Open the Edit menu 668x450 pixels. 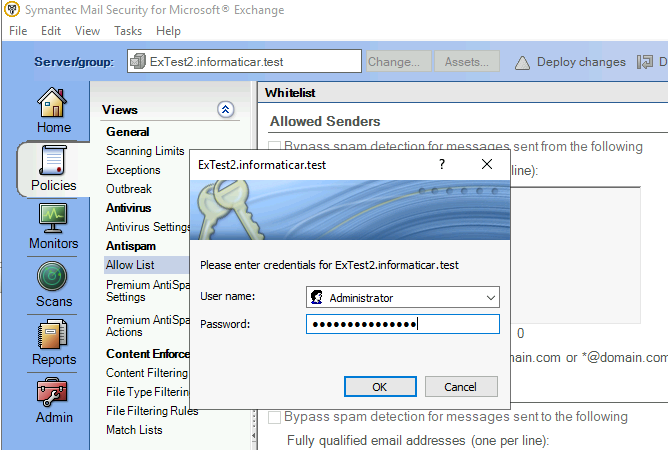click(51, 31)
